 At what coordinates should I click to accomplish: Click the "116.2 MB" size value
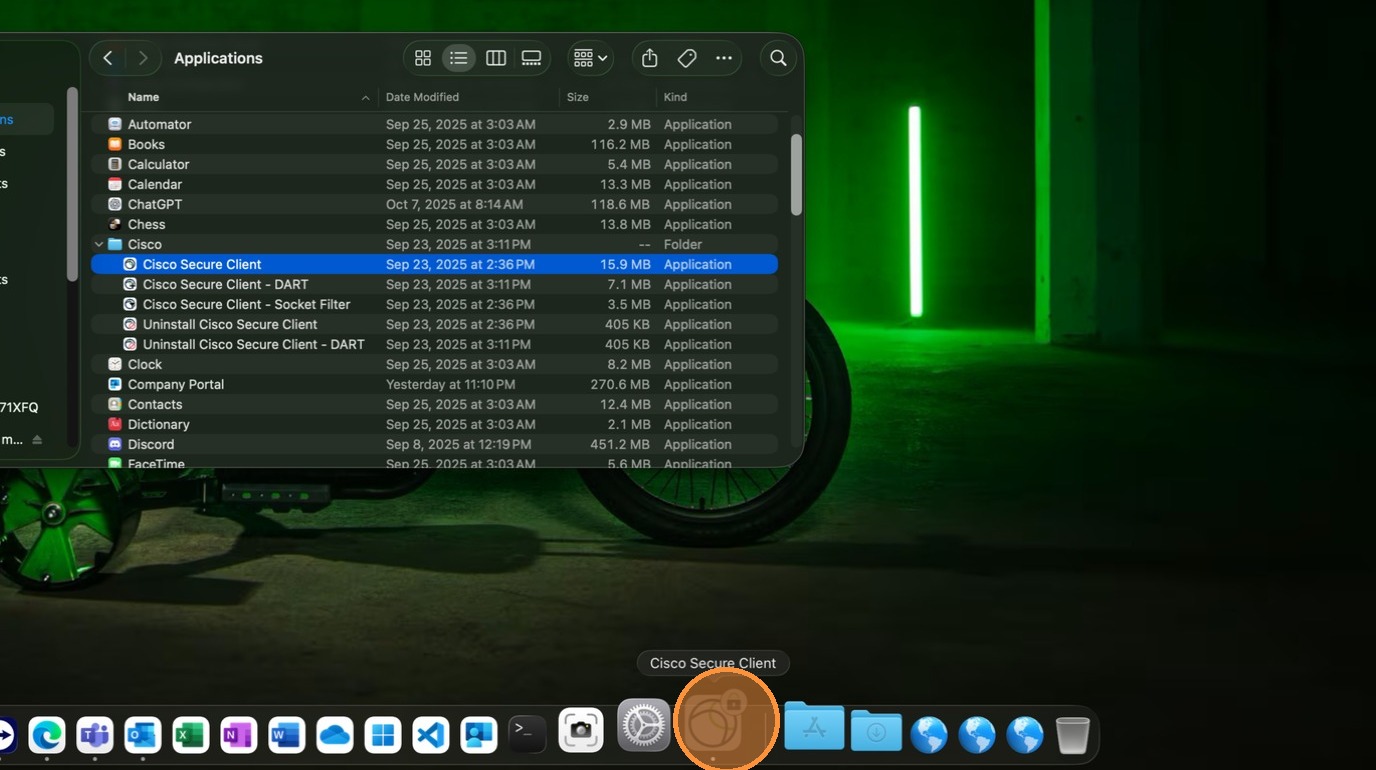point(621,144)
